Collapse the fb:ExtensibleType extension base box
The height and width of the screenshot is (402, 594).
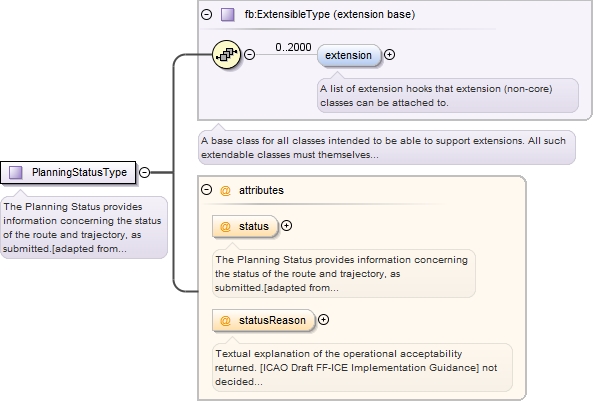point(206,15)
